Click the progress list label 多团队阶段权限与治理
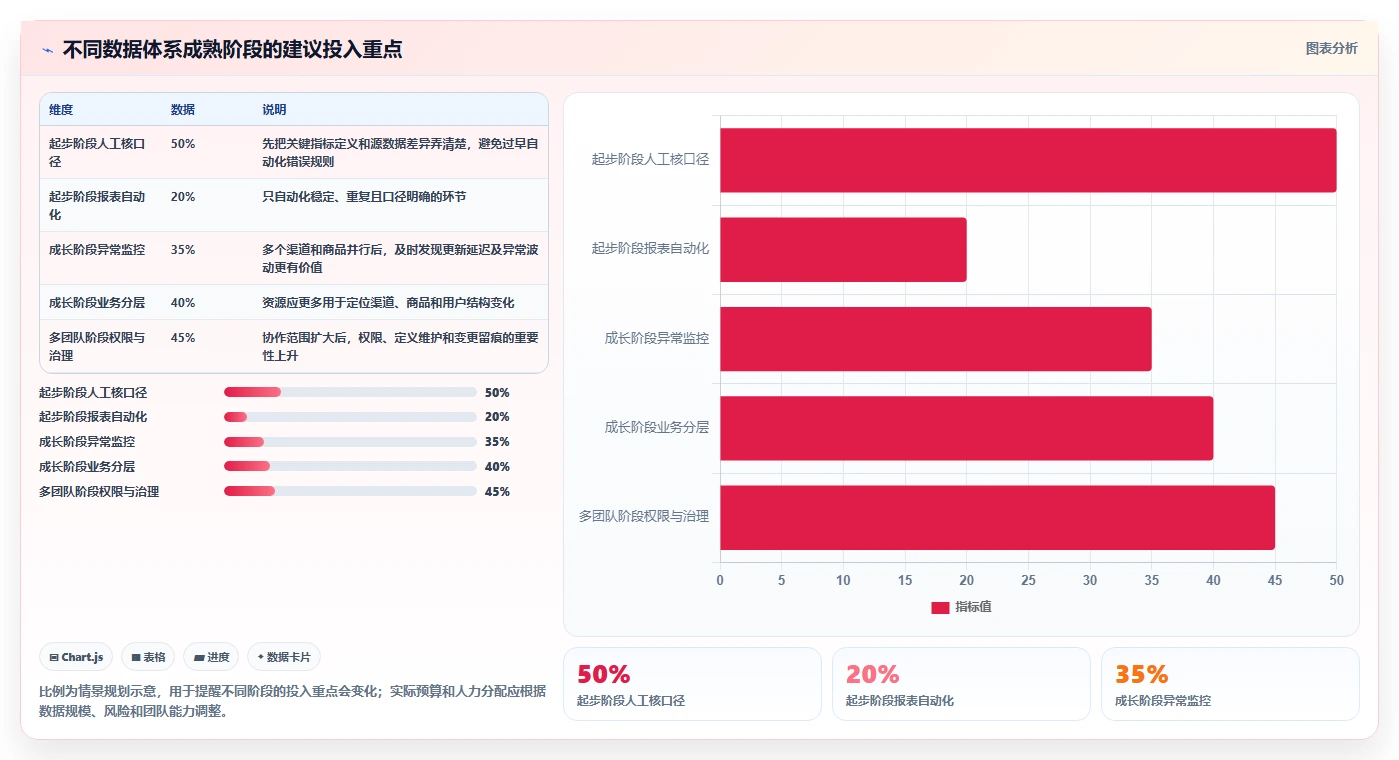This screenshot has height=760, width=1399. [99, 492]
